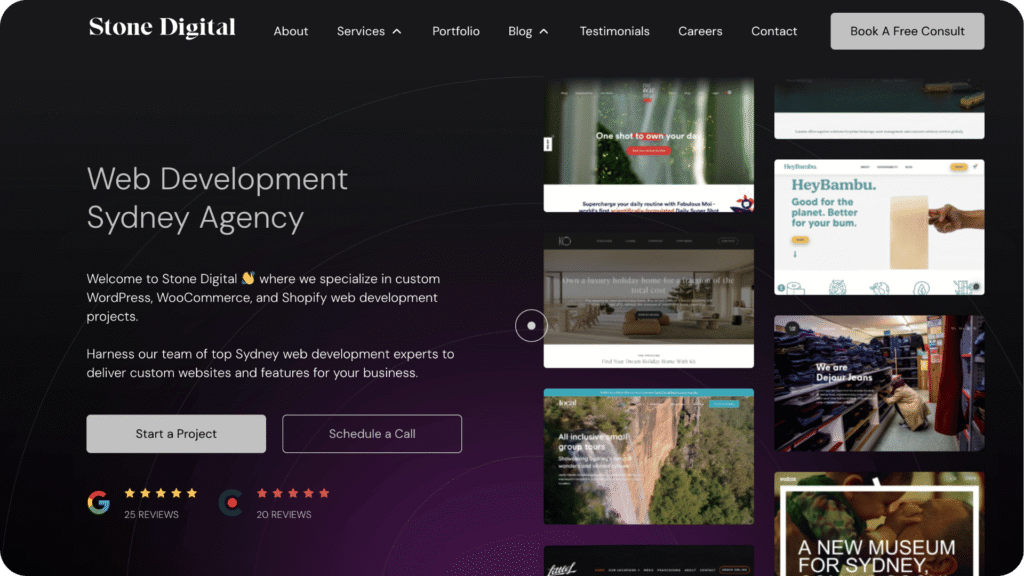Click the Google logo icon
The image size is (1024, 576).
(x=99, y=502)
